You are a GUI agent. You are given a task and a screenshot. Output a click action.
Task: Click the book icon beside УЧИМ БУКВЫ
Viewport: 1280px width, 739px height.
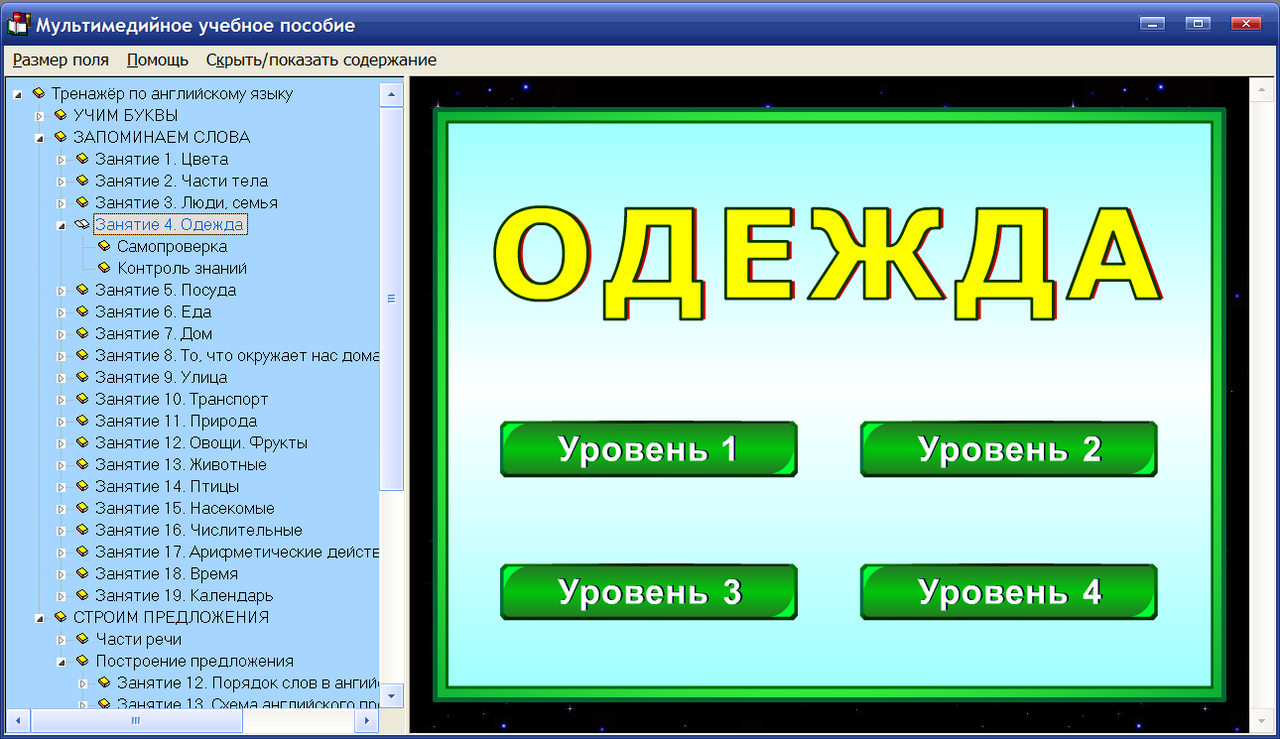pyautogui.click(x=60, y=115)
